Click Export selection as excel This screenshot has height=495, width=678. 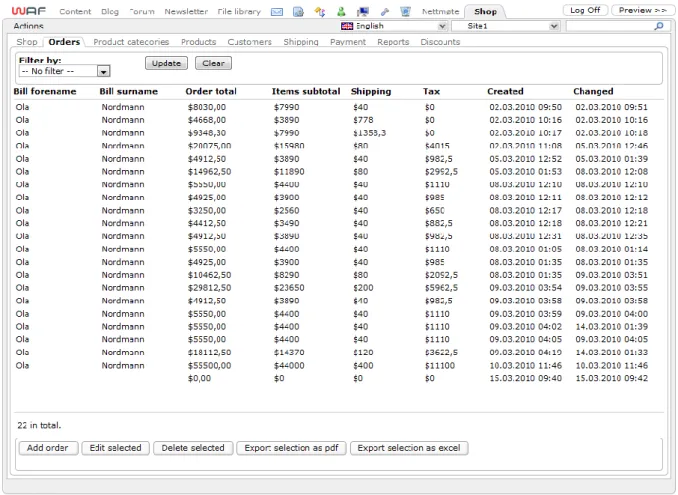point(409,448)
